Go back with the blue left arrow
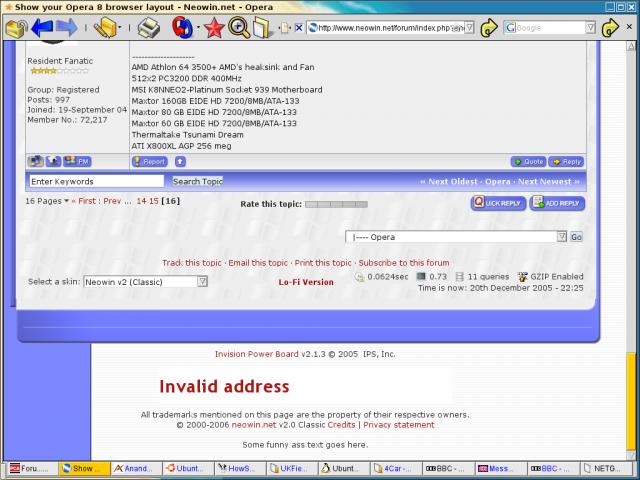640x480 pixels. 42,27
